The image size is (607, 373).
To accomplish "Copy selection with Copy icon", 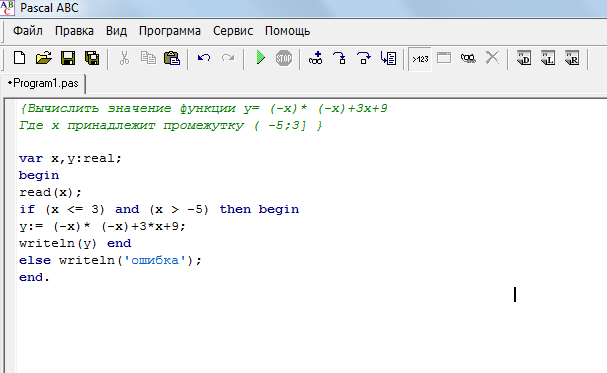I will click(148, 58).
